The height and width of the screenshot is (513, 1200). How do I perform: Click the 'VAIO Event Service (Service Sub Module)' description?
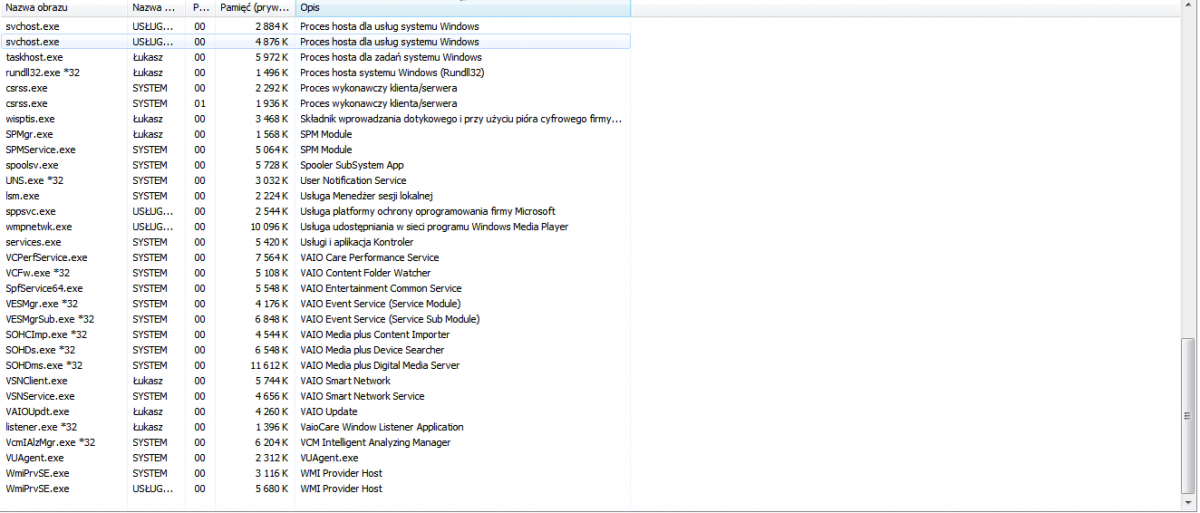[x=390, y=319]
